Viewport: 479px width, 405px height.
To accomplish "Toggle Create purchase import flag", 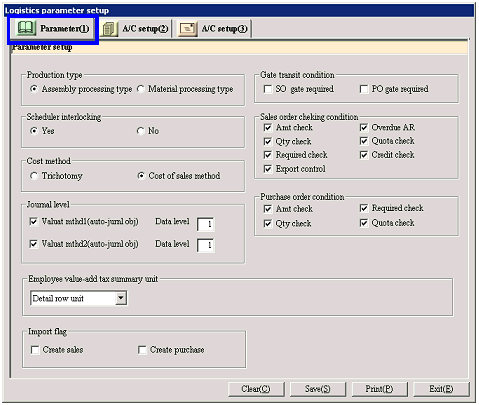I will point(142,350).
